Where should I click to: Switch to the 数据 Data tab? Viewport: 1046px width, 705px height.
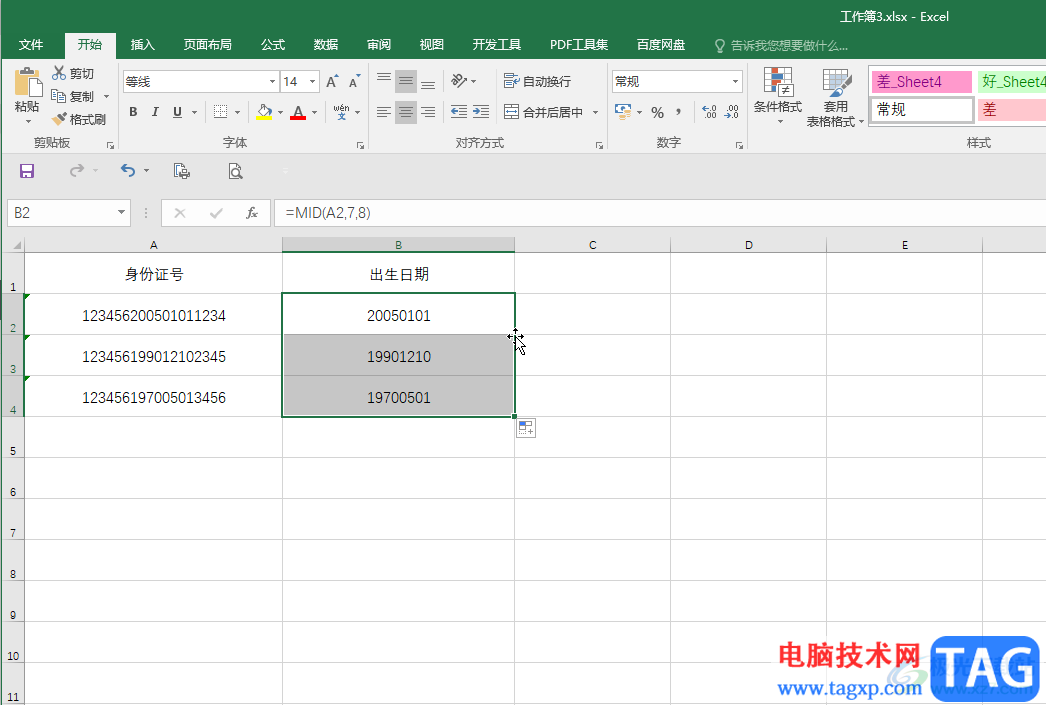tap(326, 45)
